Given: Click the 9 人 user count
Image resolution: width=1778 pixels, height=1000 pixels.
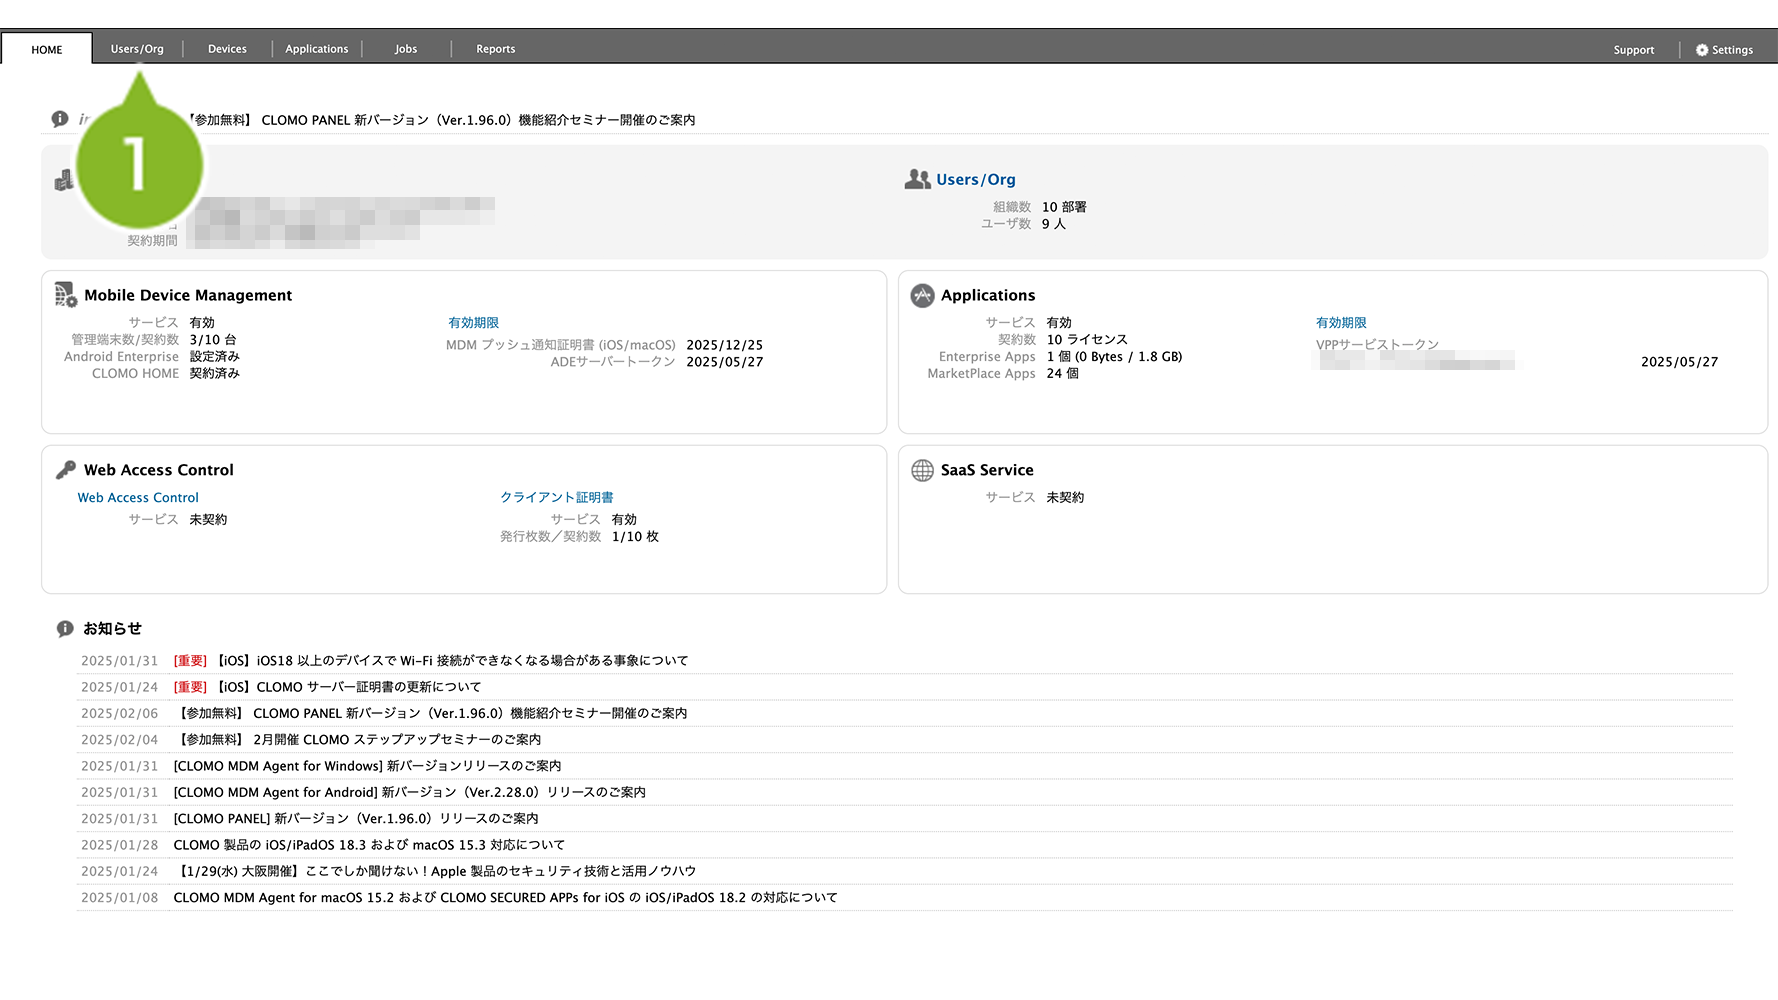Looking at the screenshot, I should pyautogui.click(x=1054, y=224).
